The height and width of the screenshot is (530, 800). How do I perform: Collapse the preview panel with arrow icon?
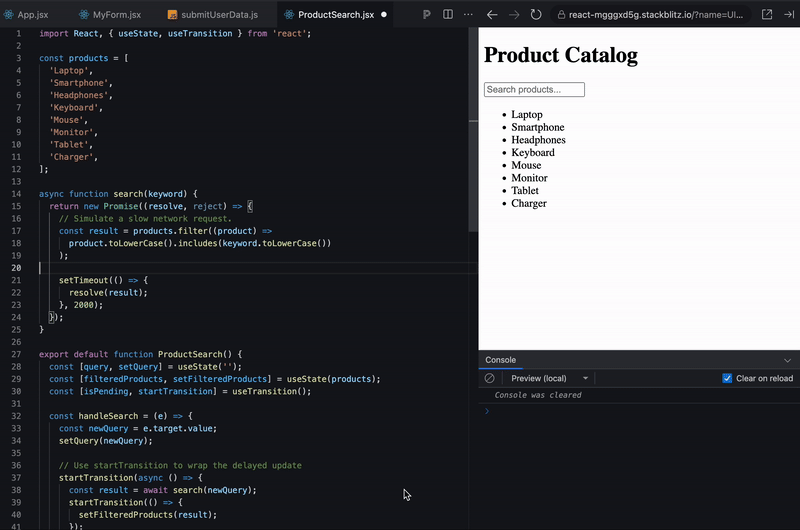(x=789, y=14)
